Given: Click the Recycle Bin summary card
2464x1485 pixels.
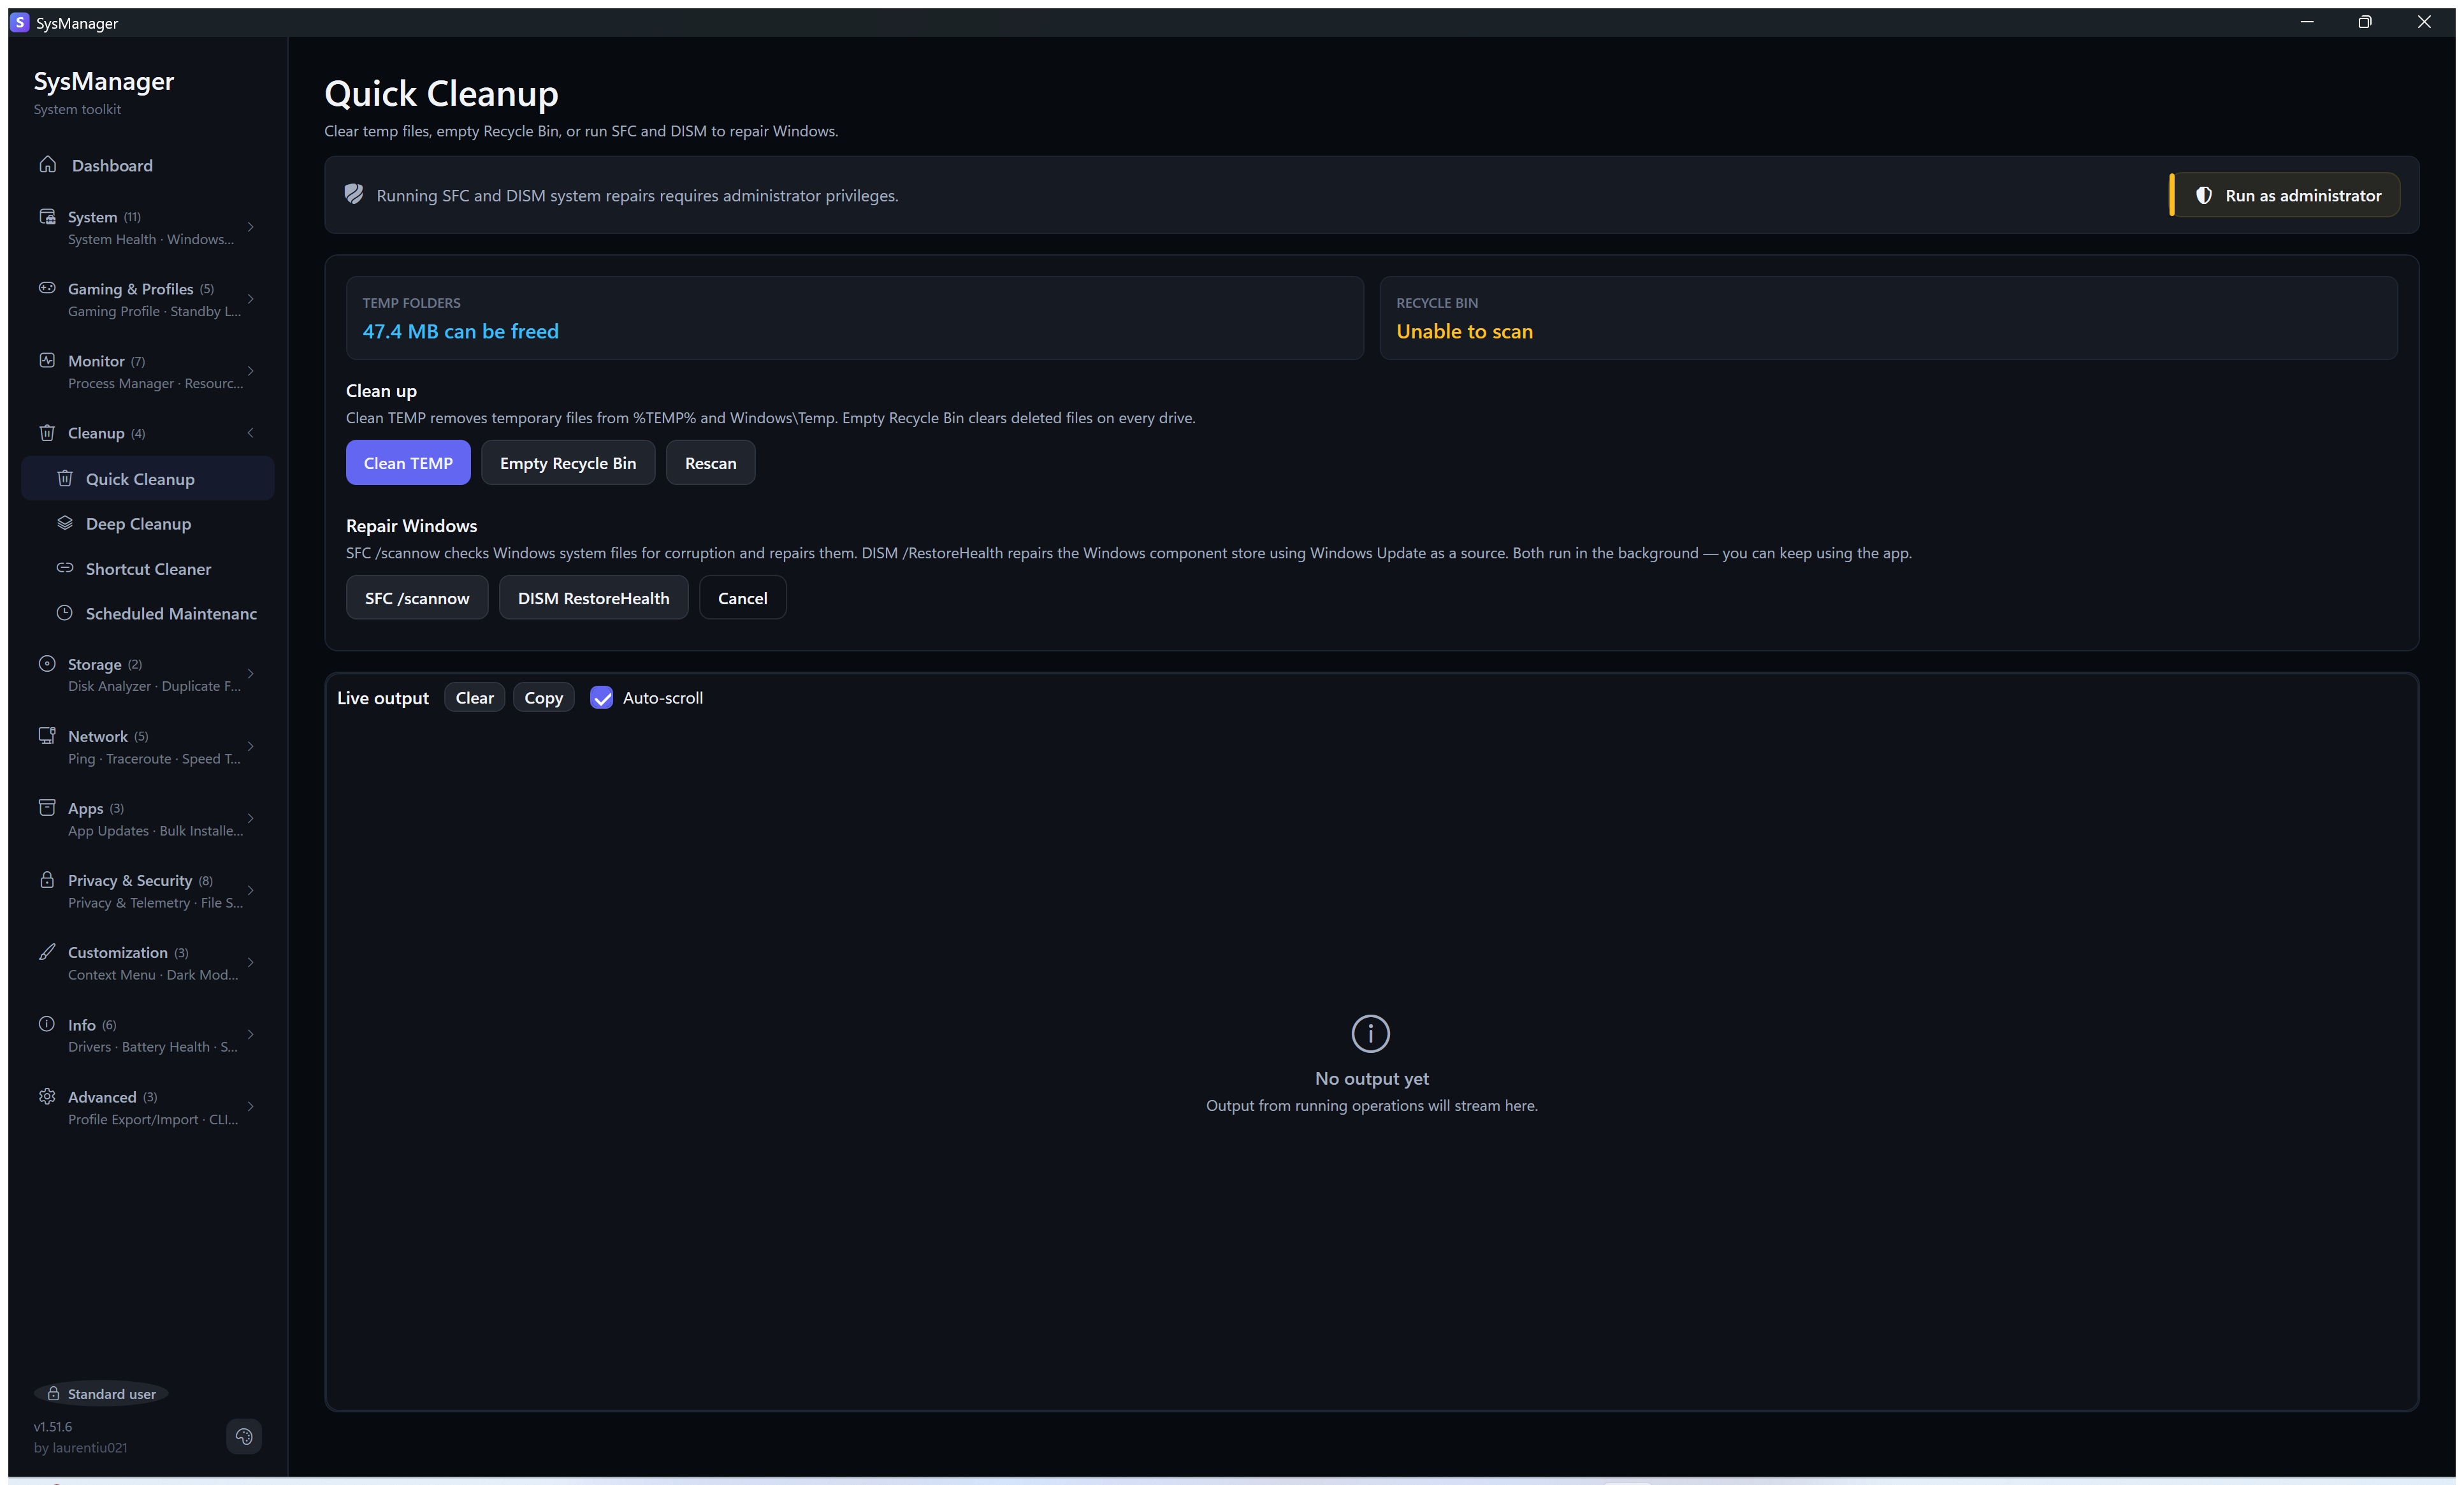Looking at the screenshot, I should click(x=1889, y=318).
